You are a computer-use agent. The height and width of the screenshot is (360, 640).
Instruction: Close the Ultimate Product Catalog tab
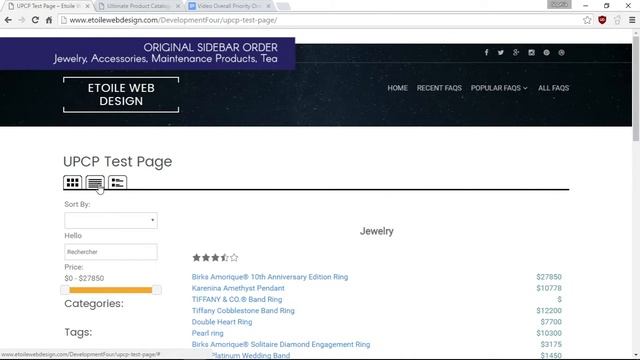click(178, 6)
